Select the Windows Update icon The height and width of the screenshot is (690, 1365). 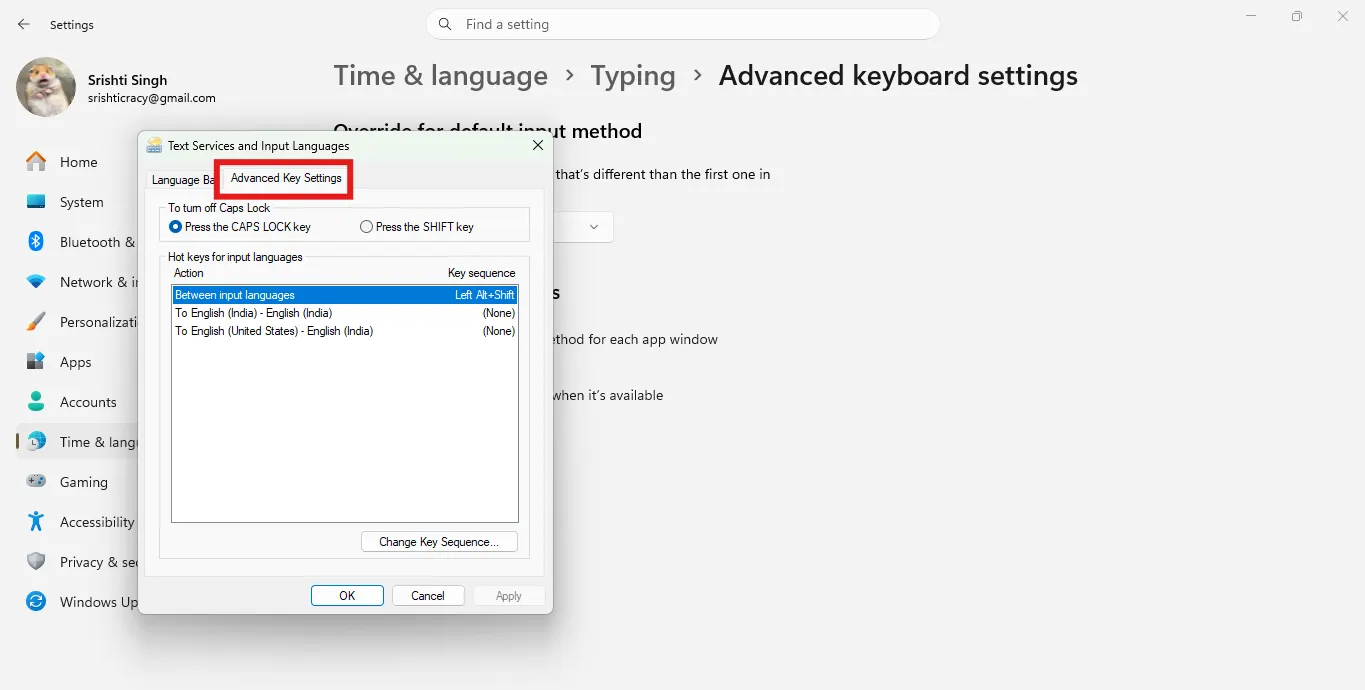36,602
